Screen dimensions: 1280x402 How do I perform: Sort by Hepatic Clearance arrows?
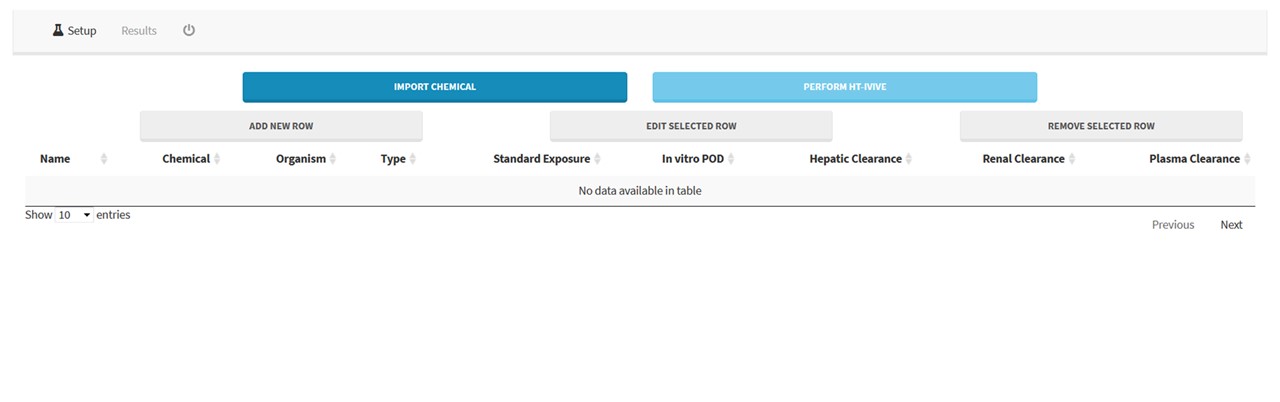[908, 159]
